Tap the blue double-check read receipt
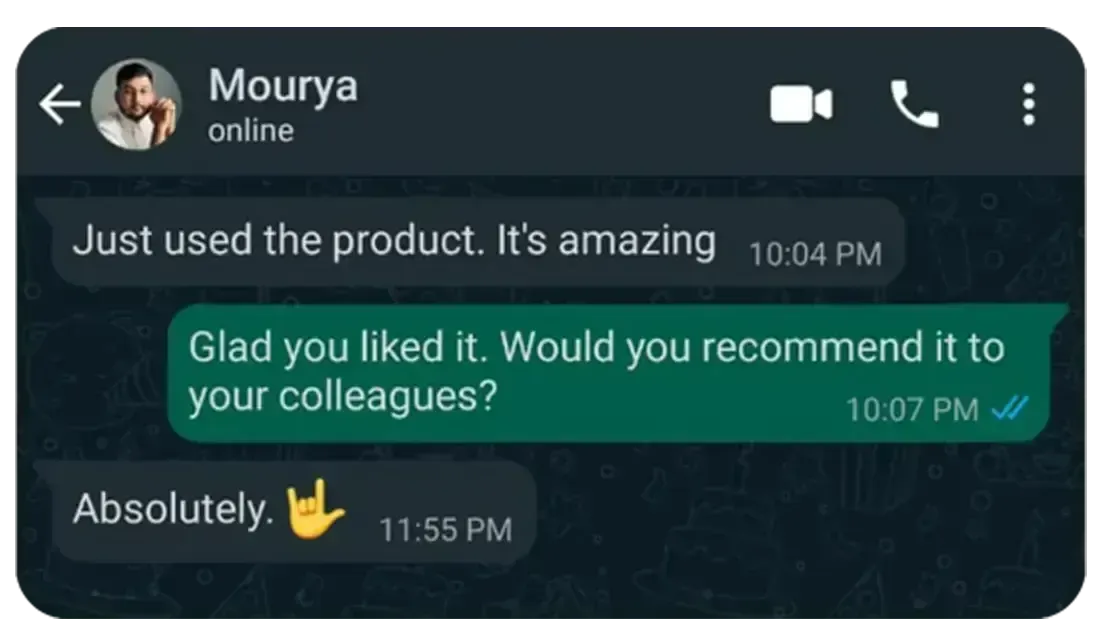 1010,408
